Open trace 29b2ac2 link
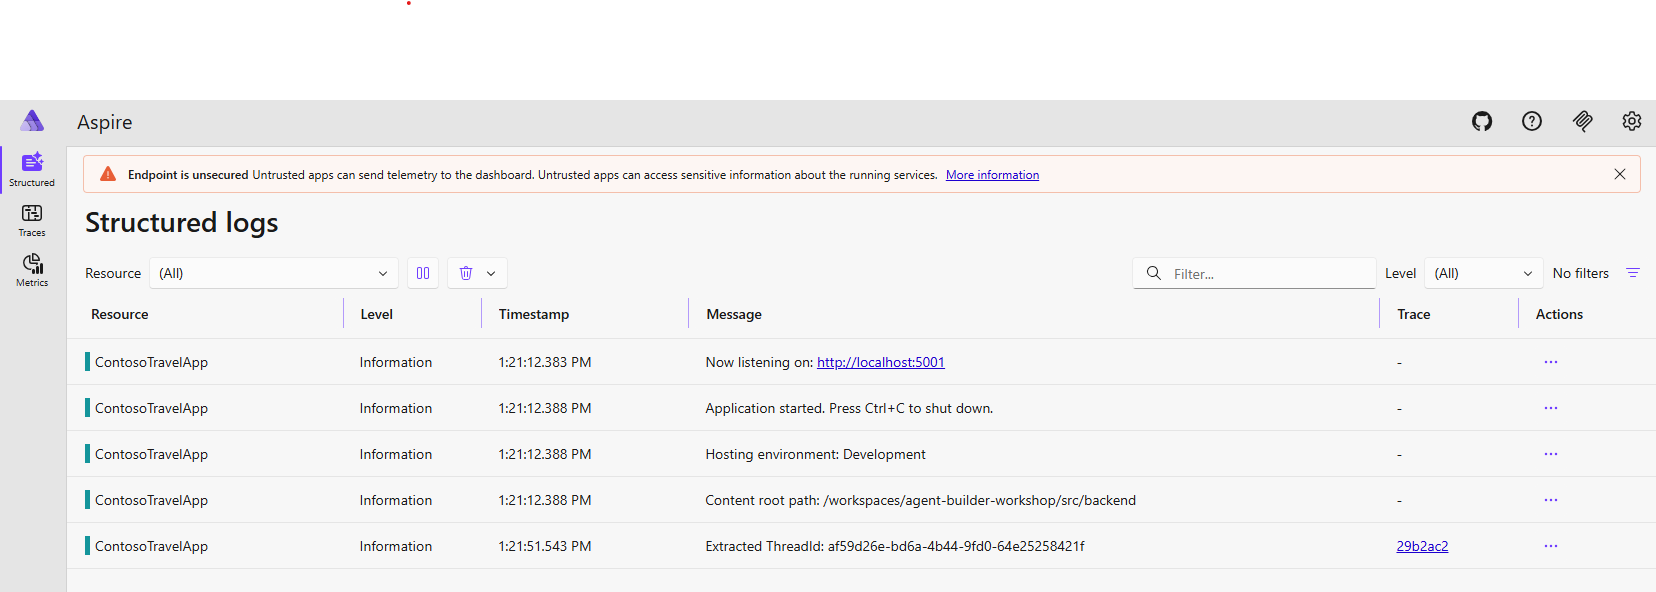This screenshot has width=1656, height=592. tap(1422, 546)
